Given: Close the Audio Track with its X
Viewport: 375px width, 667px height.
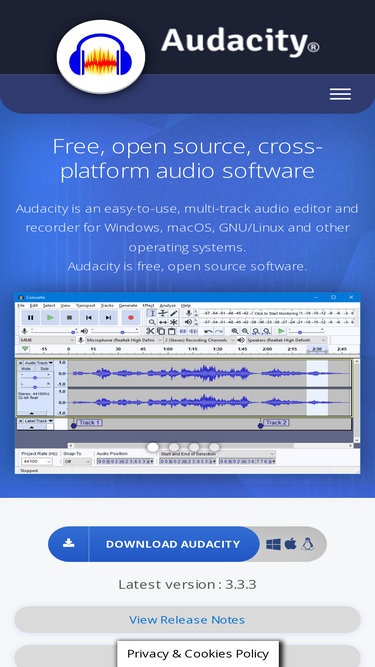Looking at the screenshot, I should pos(20,363).
